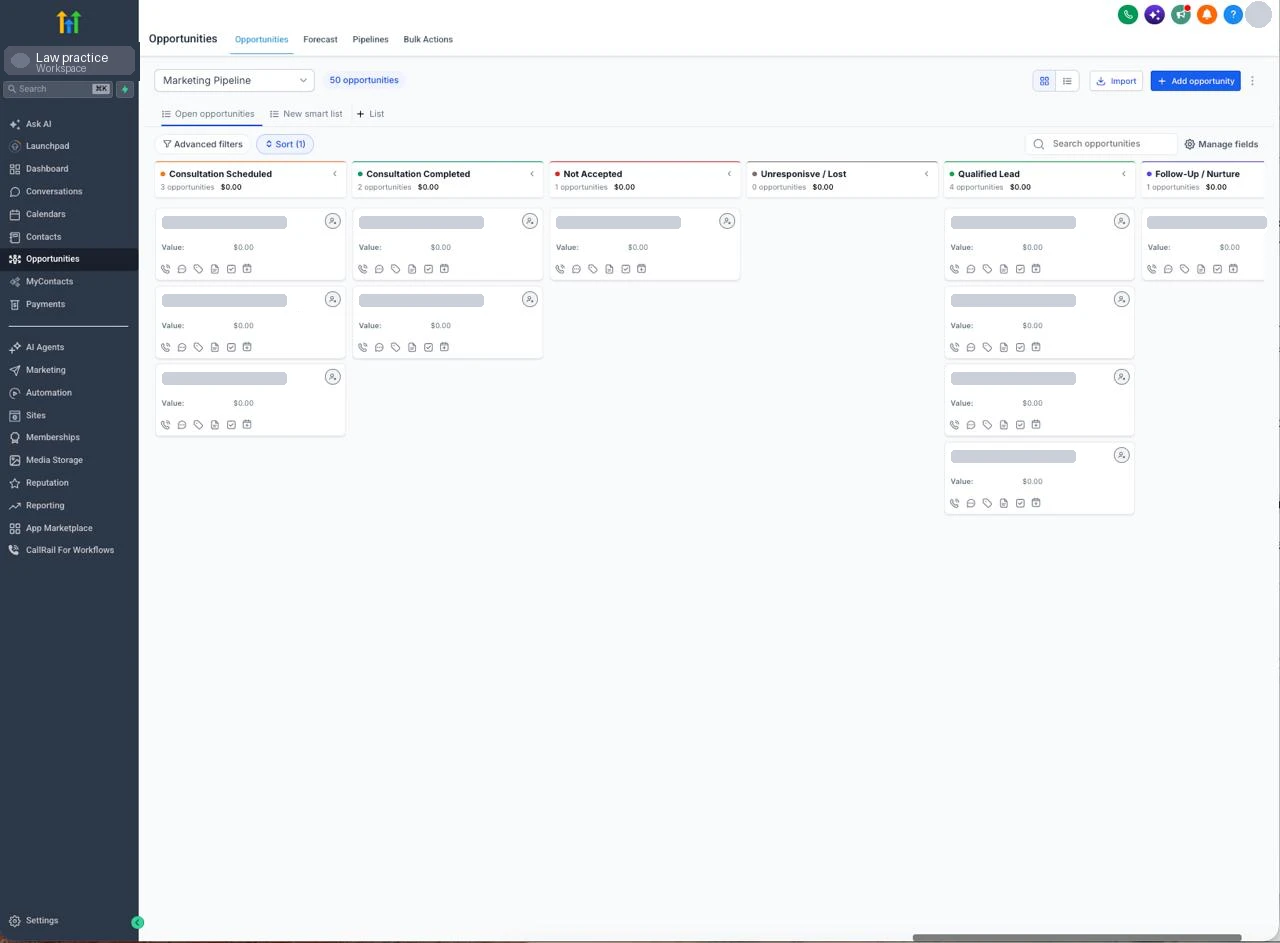Select the New smart list tab
1280x943 pixels.
[x=306, y=114]
